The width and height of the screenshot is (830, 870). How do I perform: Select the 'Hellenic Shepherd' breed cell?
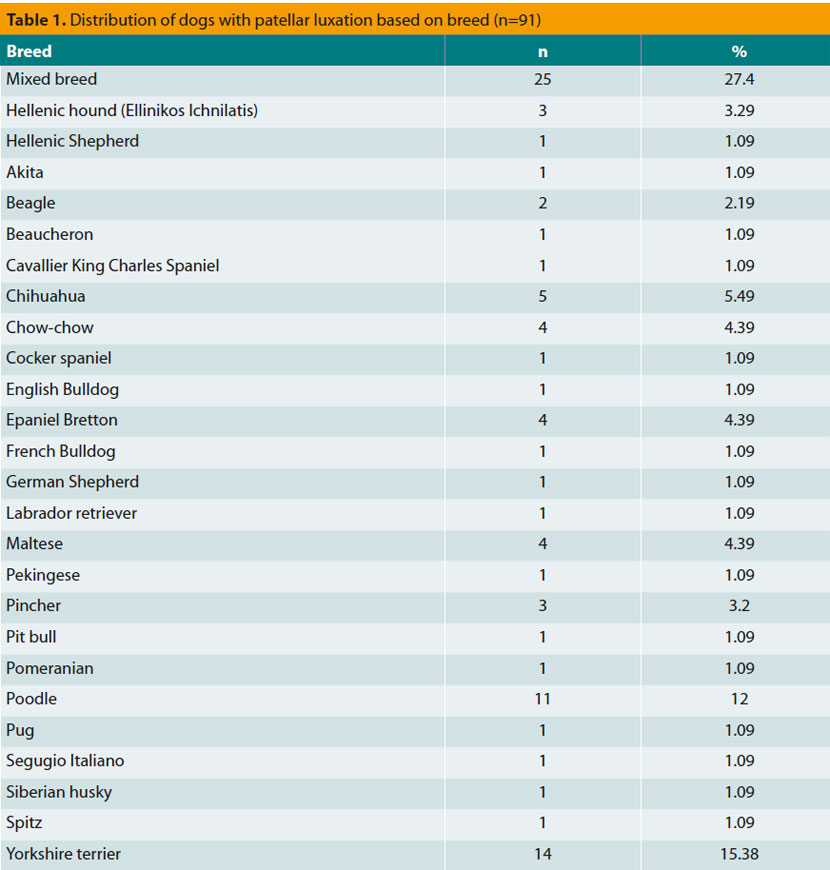[x=73, y=141]
